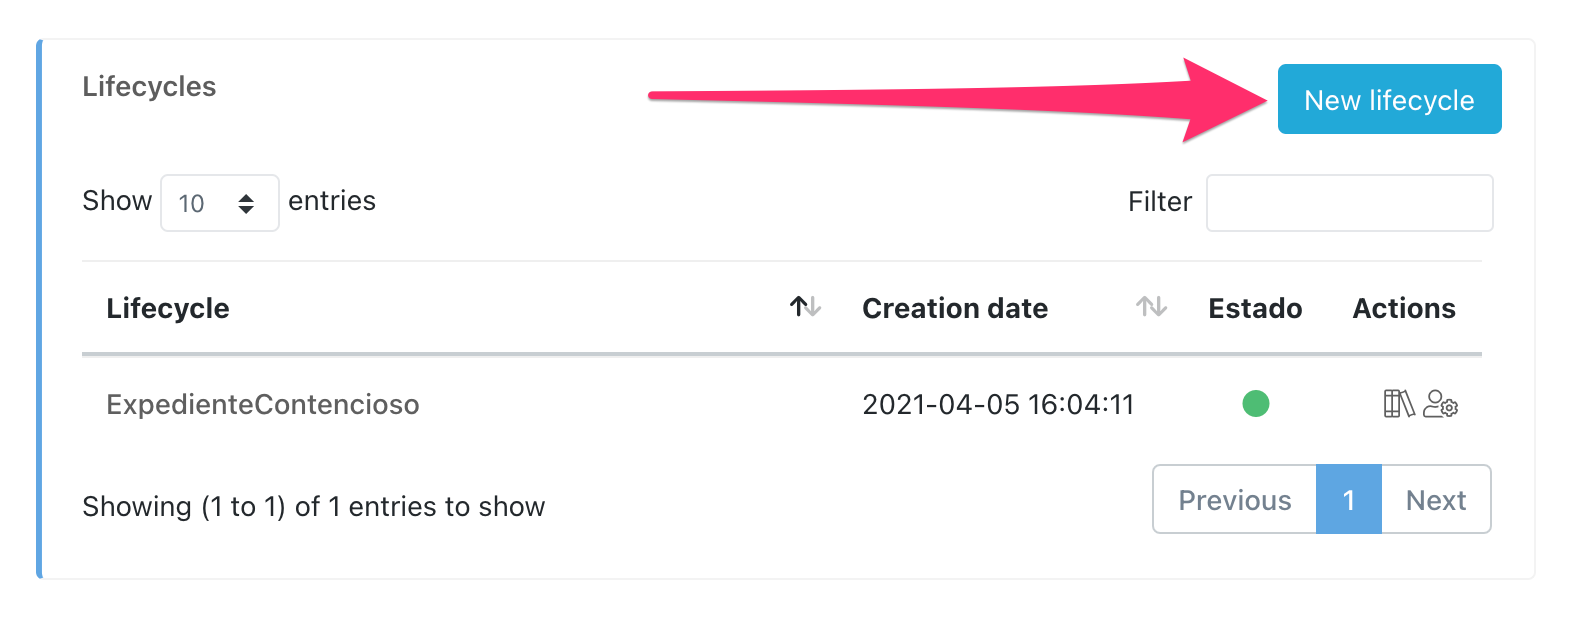Click the green Estado status dot
Screen dimensions: 1582x622
(1255, 404)
